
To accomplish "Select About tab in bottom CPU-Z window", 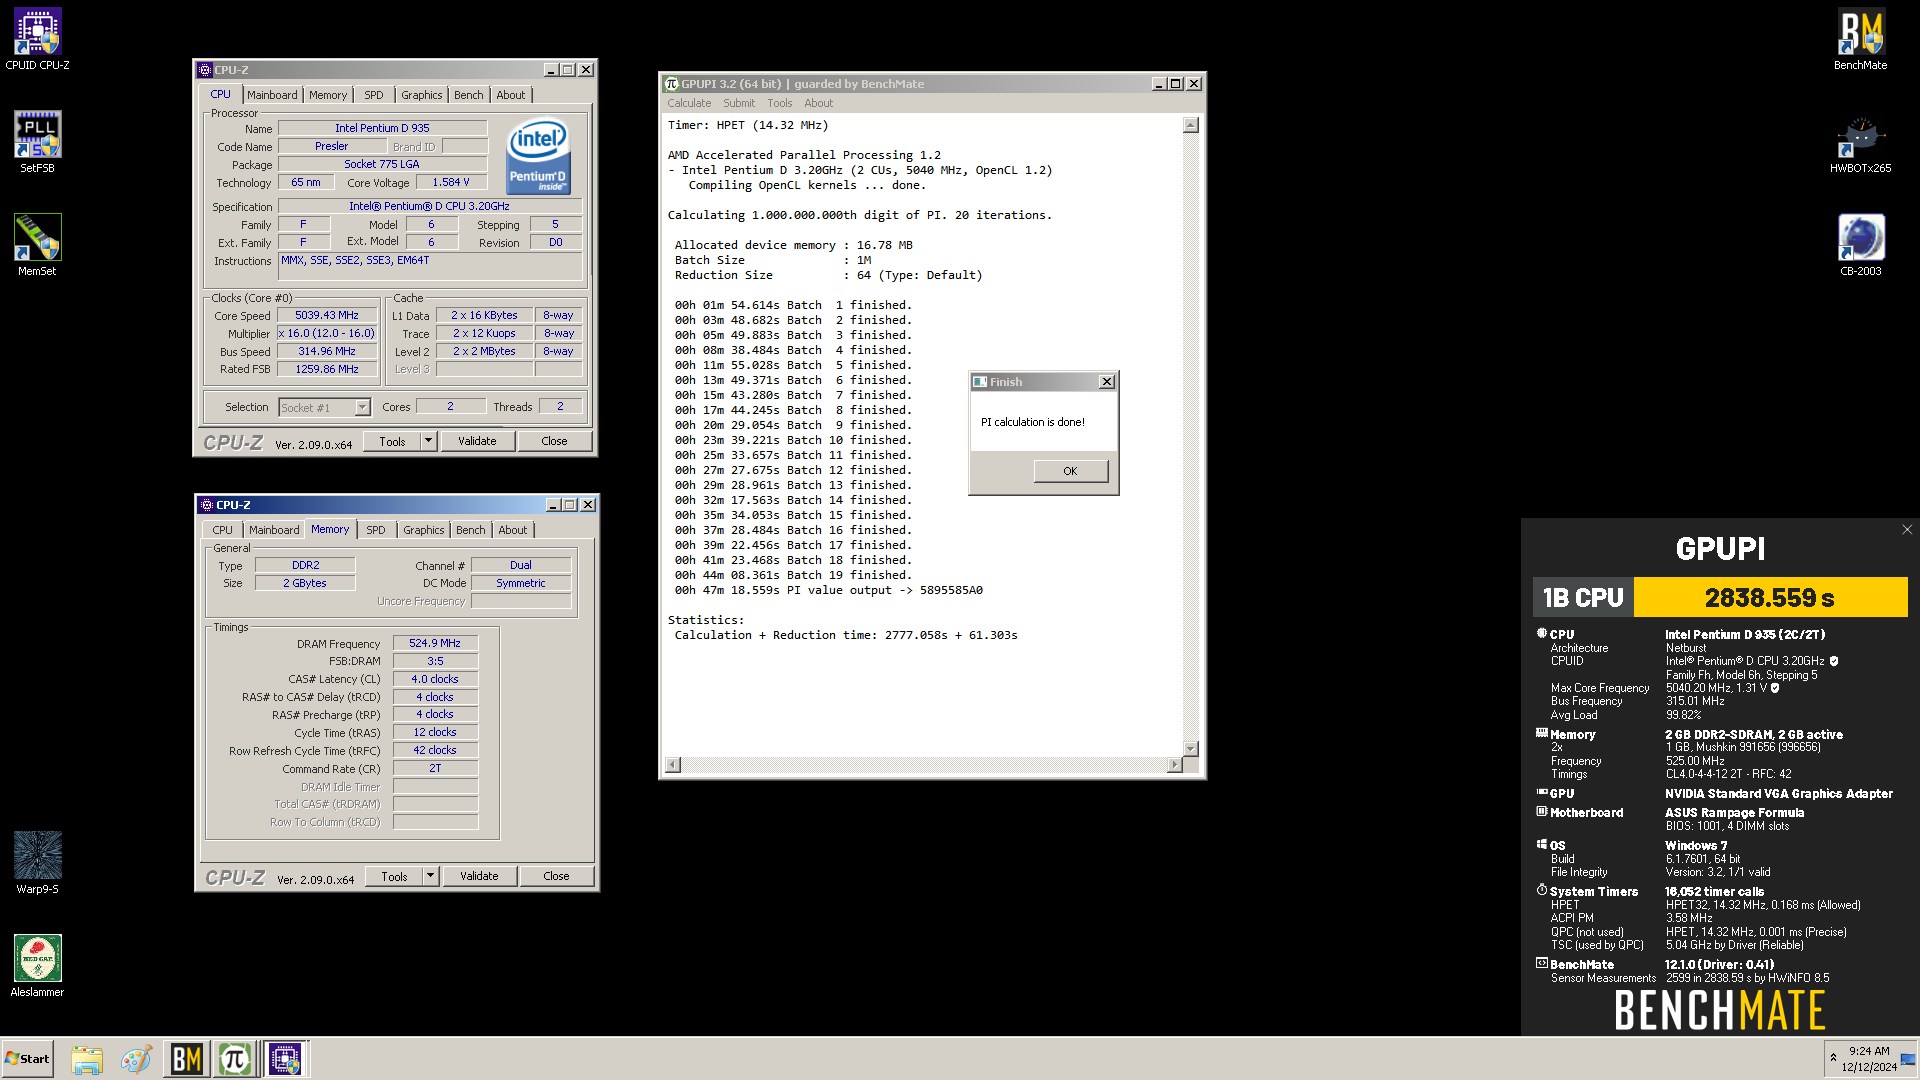I will [x=513, y=530].
